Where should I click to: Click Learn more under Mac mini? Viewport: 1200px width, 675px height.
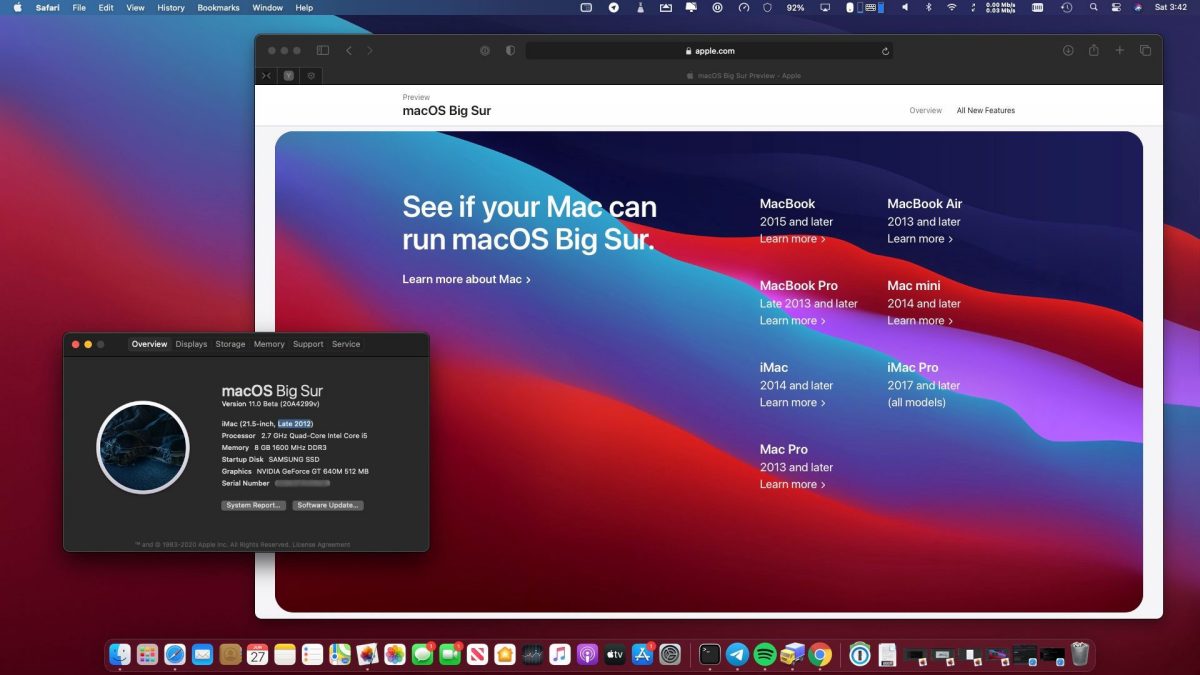click(920, 321)
